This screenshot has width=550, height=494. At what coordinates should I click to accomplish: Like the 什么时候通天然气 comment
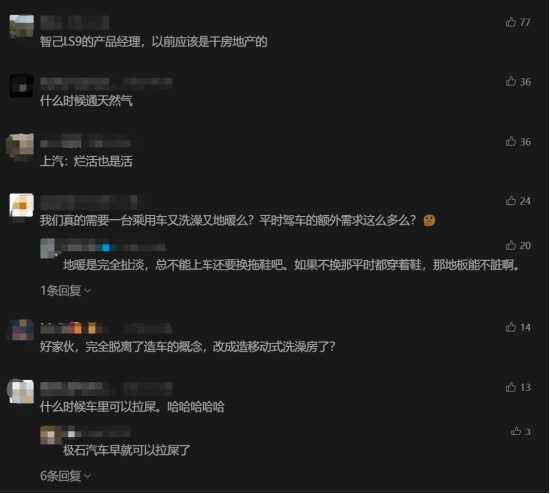511,81
